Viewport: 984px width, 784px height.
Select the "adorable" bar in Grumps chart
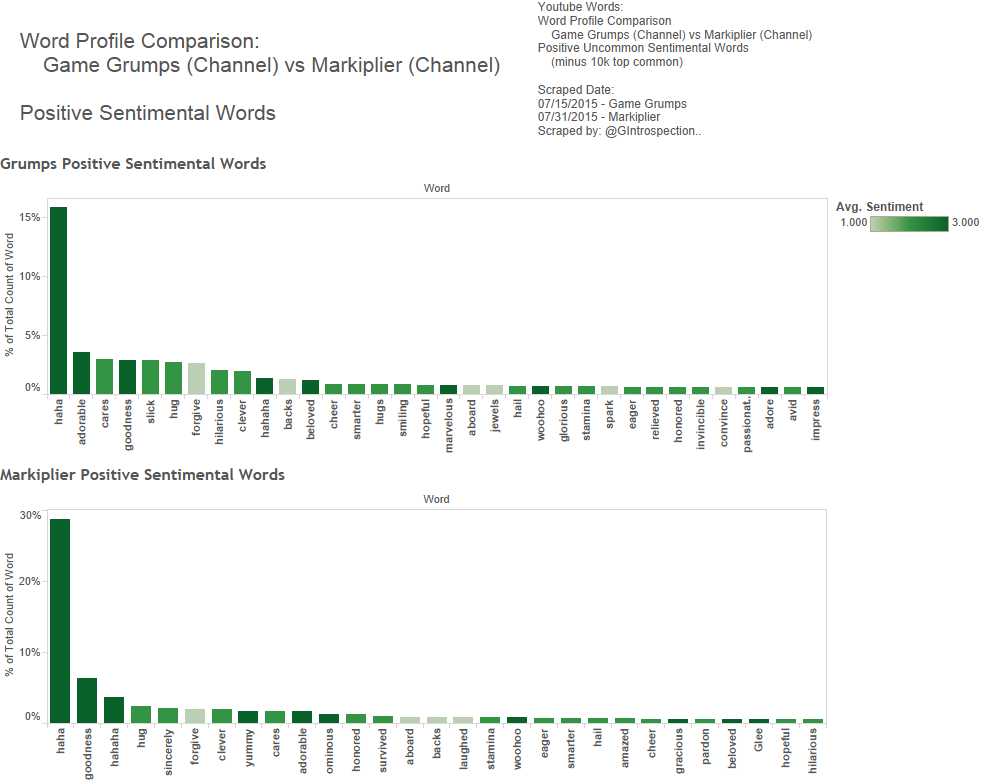coord(81,373)
